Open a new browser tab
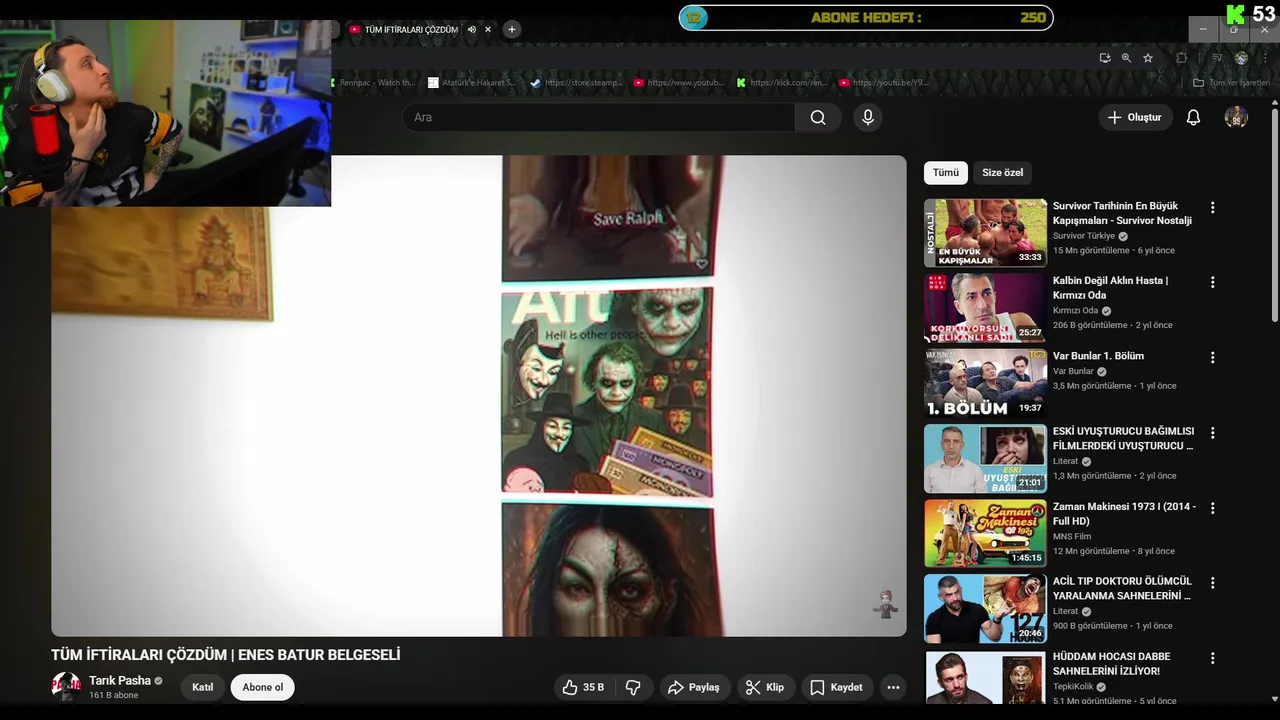This screenshot has width=1280, height=720. (x=512, y=30)
